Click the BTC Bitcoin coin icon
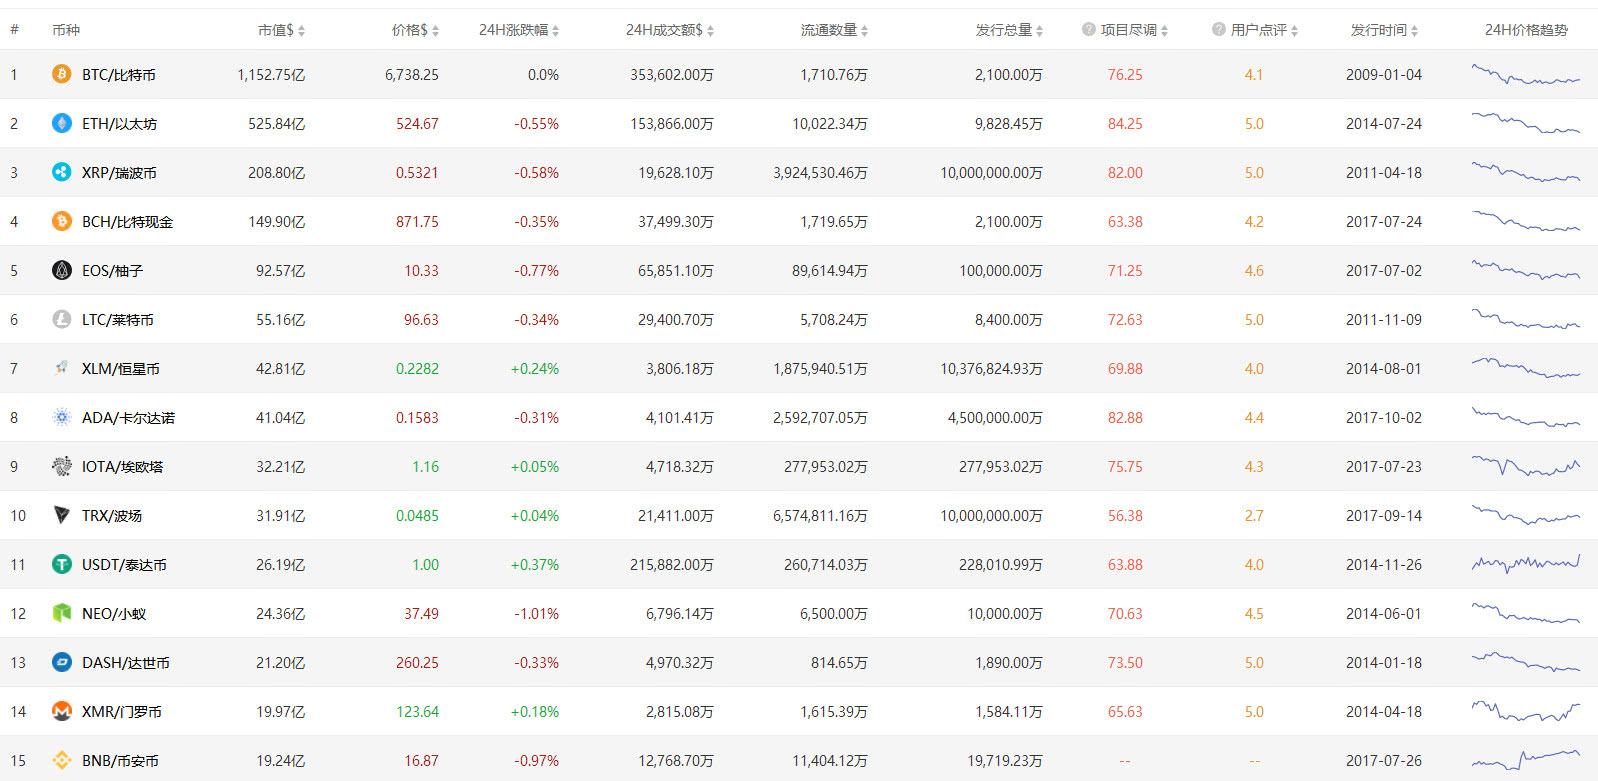This screenshot has height=781, width=1598. [x=62, y=74]
